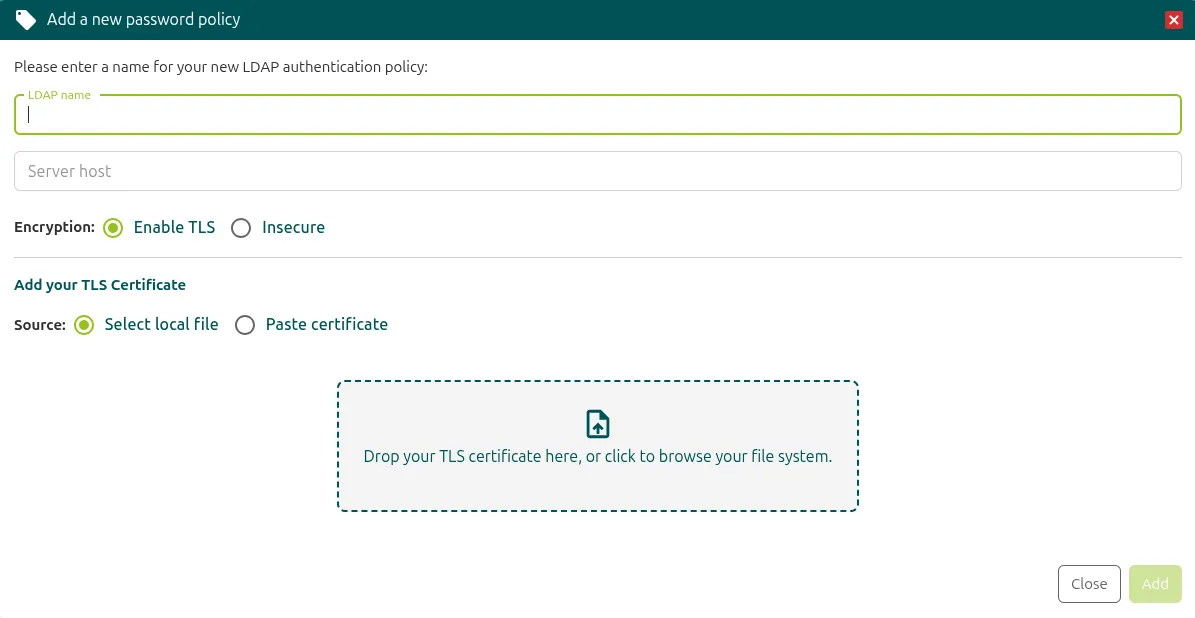This screenshot has height=618, width=1195.
Task: Choose the Insecure encryption option
Action: tap(241, 228)
